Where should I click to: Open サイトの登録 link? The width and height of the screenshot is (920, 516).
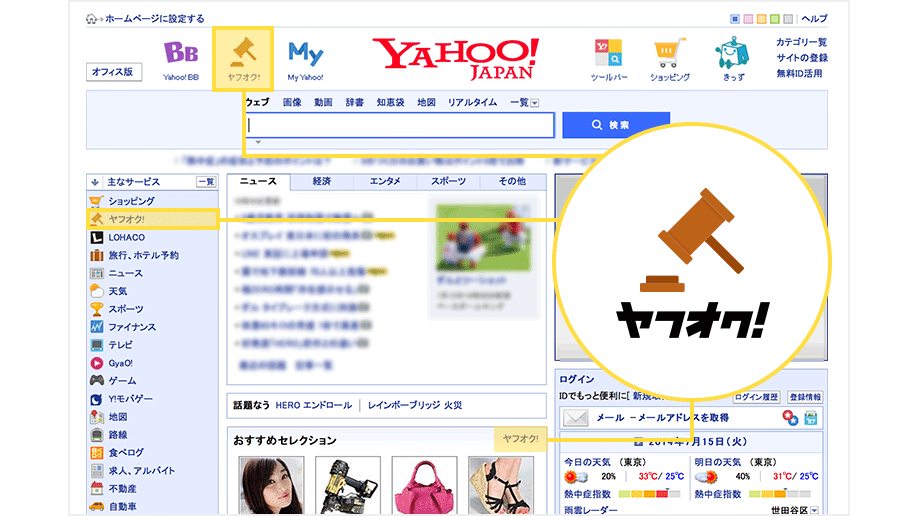click(802, 58)
